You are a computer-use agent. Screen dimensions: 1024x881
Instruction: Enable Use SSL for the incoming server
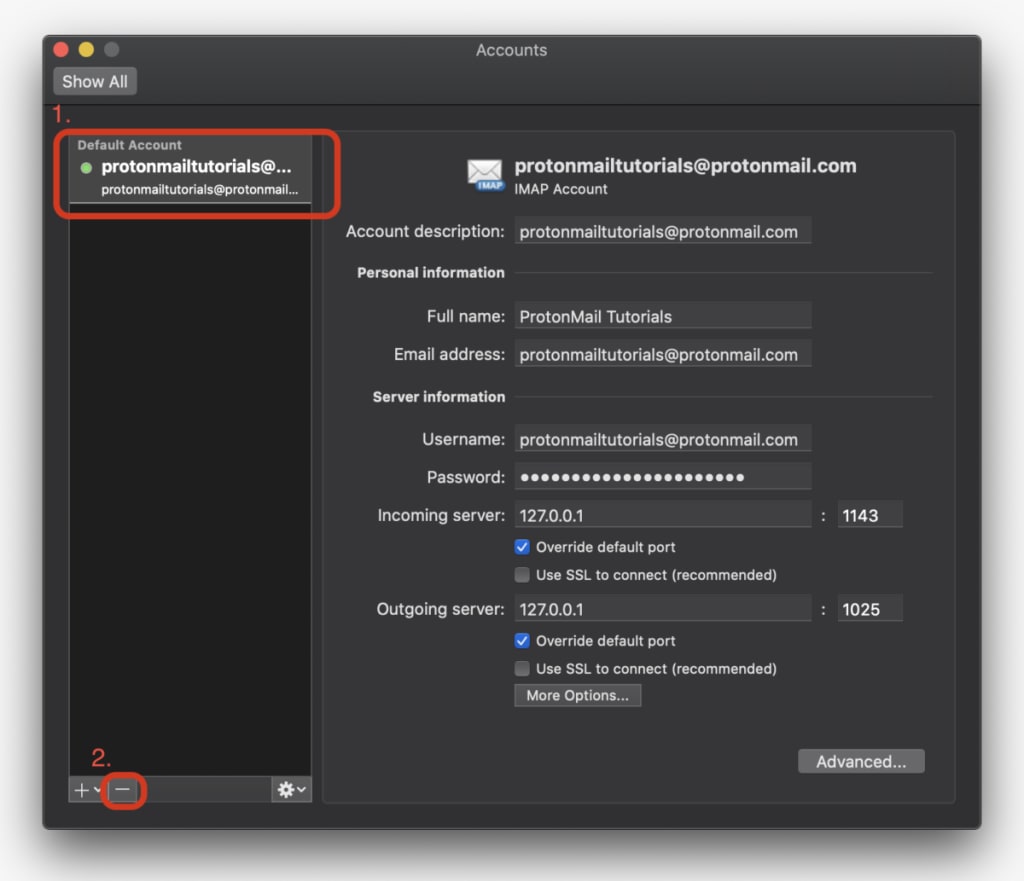coord(522,575)
